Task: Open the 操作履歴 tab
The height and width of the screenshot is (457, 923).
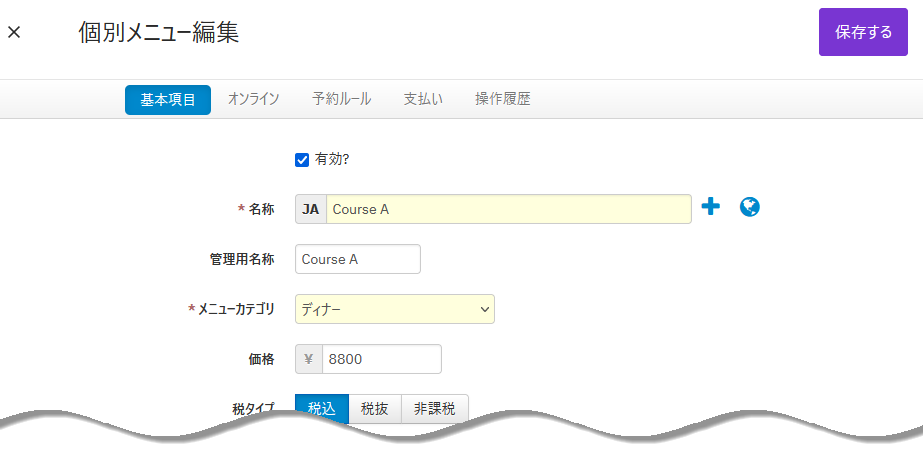Action: pyautogui.click(x=503, y=100)
